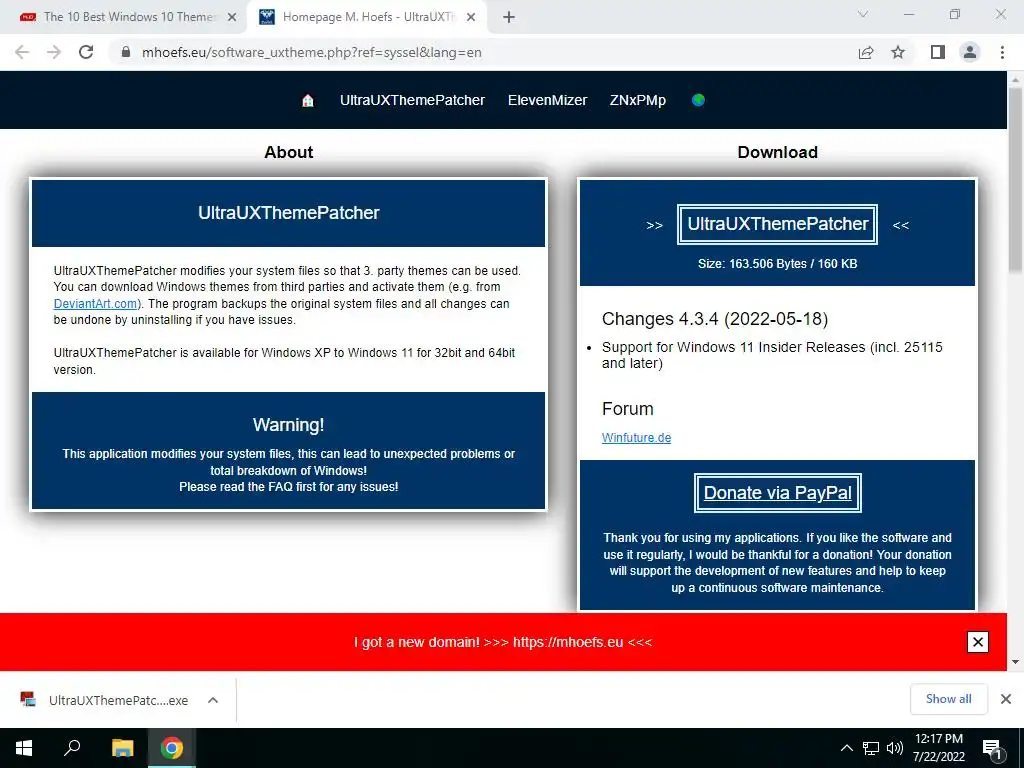The width and height of the screenshot is (1024, 768).
Task: Open a new tab with plus button
Action: click(x=509, y=17)
